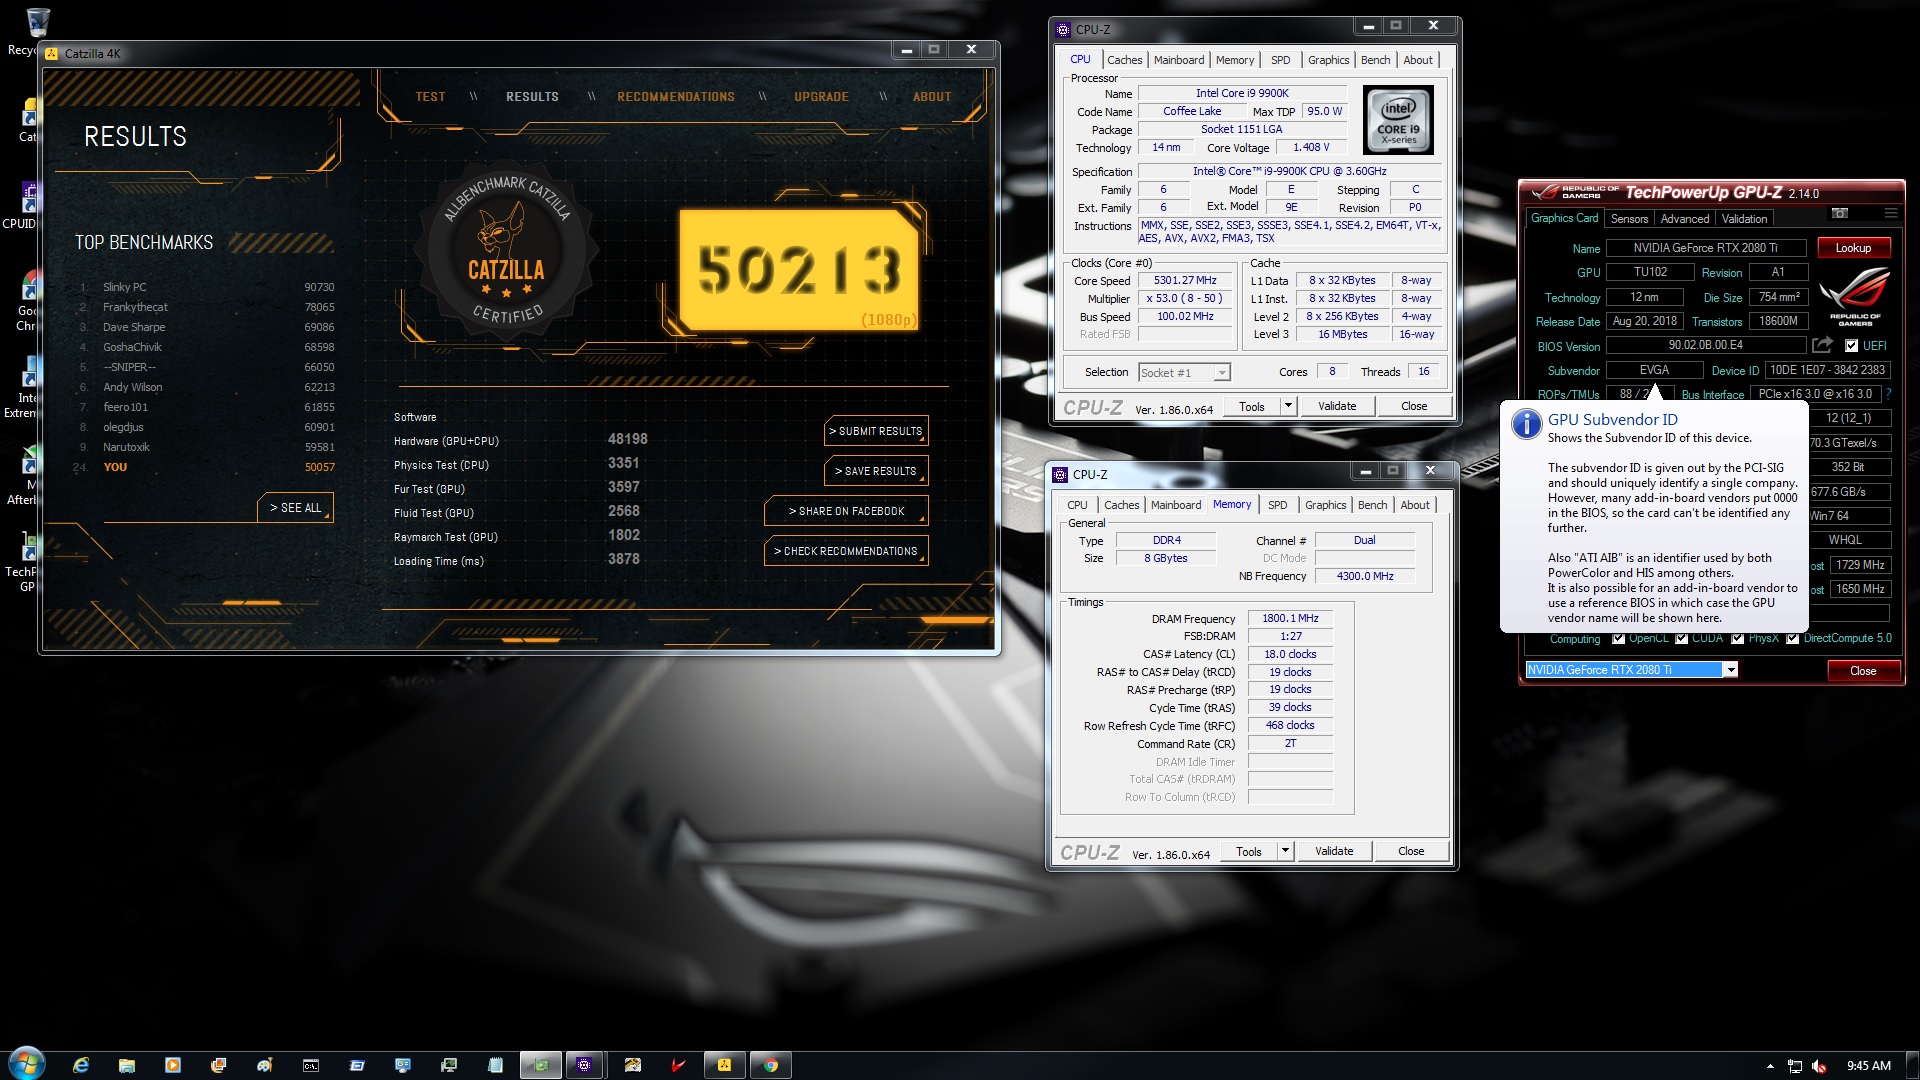Toggle CUDA checkbox in GPU-Z
The height and width of the screenshot is (1080, 1920).
1682,639
